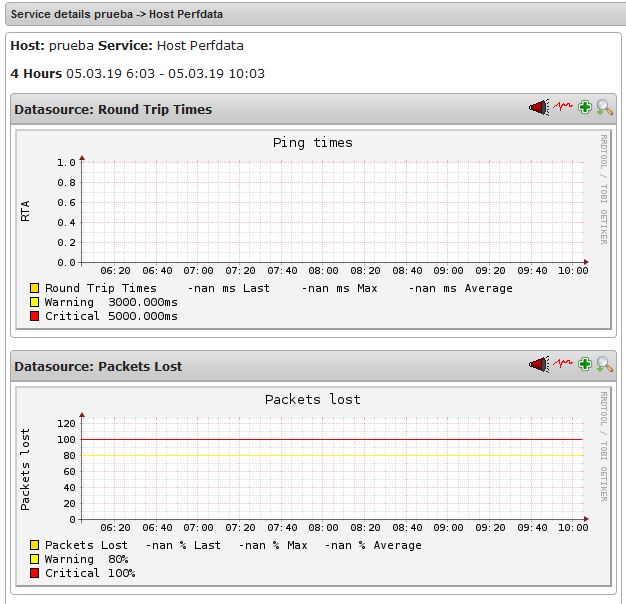626x604 pixels.
Task: Click the magnifier zoom icon for Round Trip Times
Action: click(604, 108)
